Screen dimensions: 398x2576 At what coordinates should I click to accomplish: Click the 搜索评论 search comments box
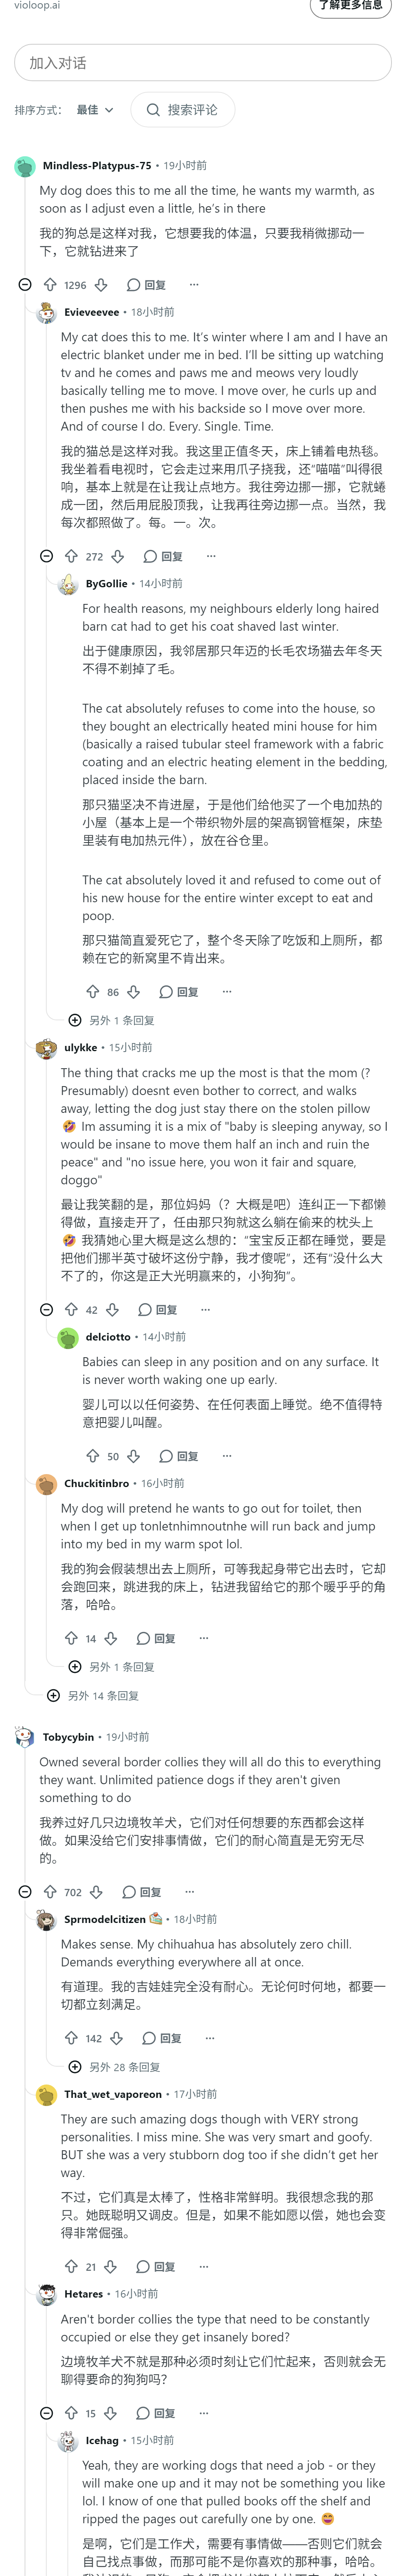click(x=183, y=110)
